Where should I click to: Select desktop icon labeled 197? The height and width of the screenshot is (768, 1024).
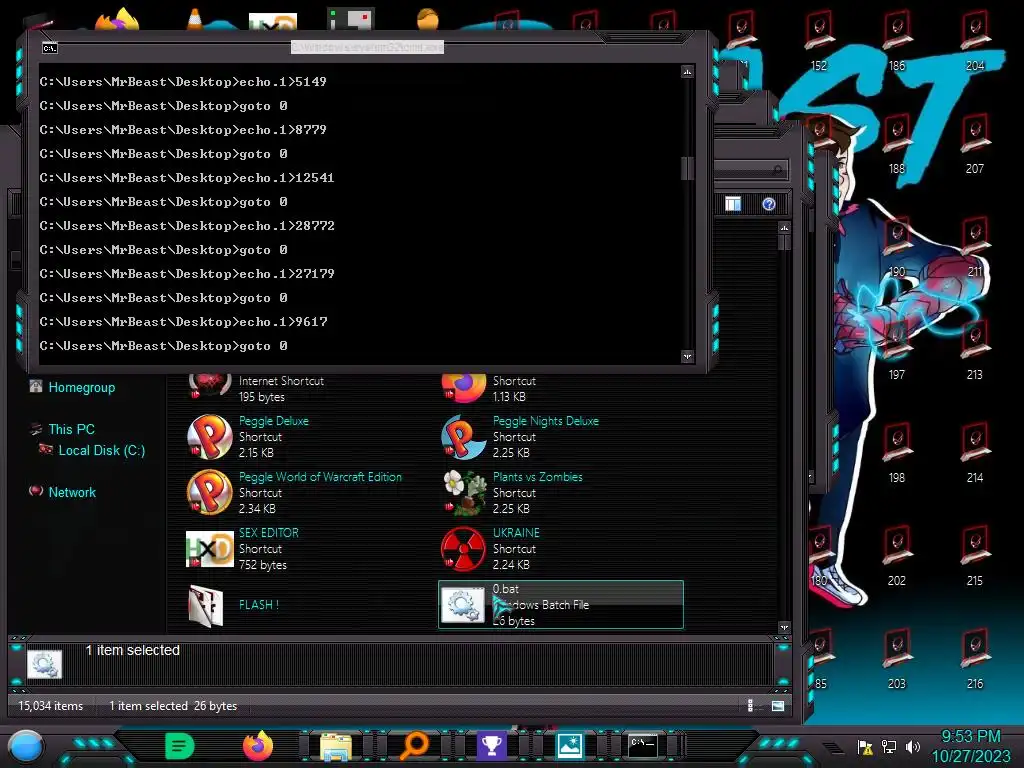(x=897, y=351)
